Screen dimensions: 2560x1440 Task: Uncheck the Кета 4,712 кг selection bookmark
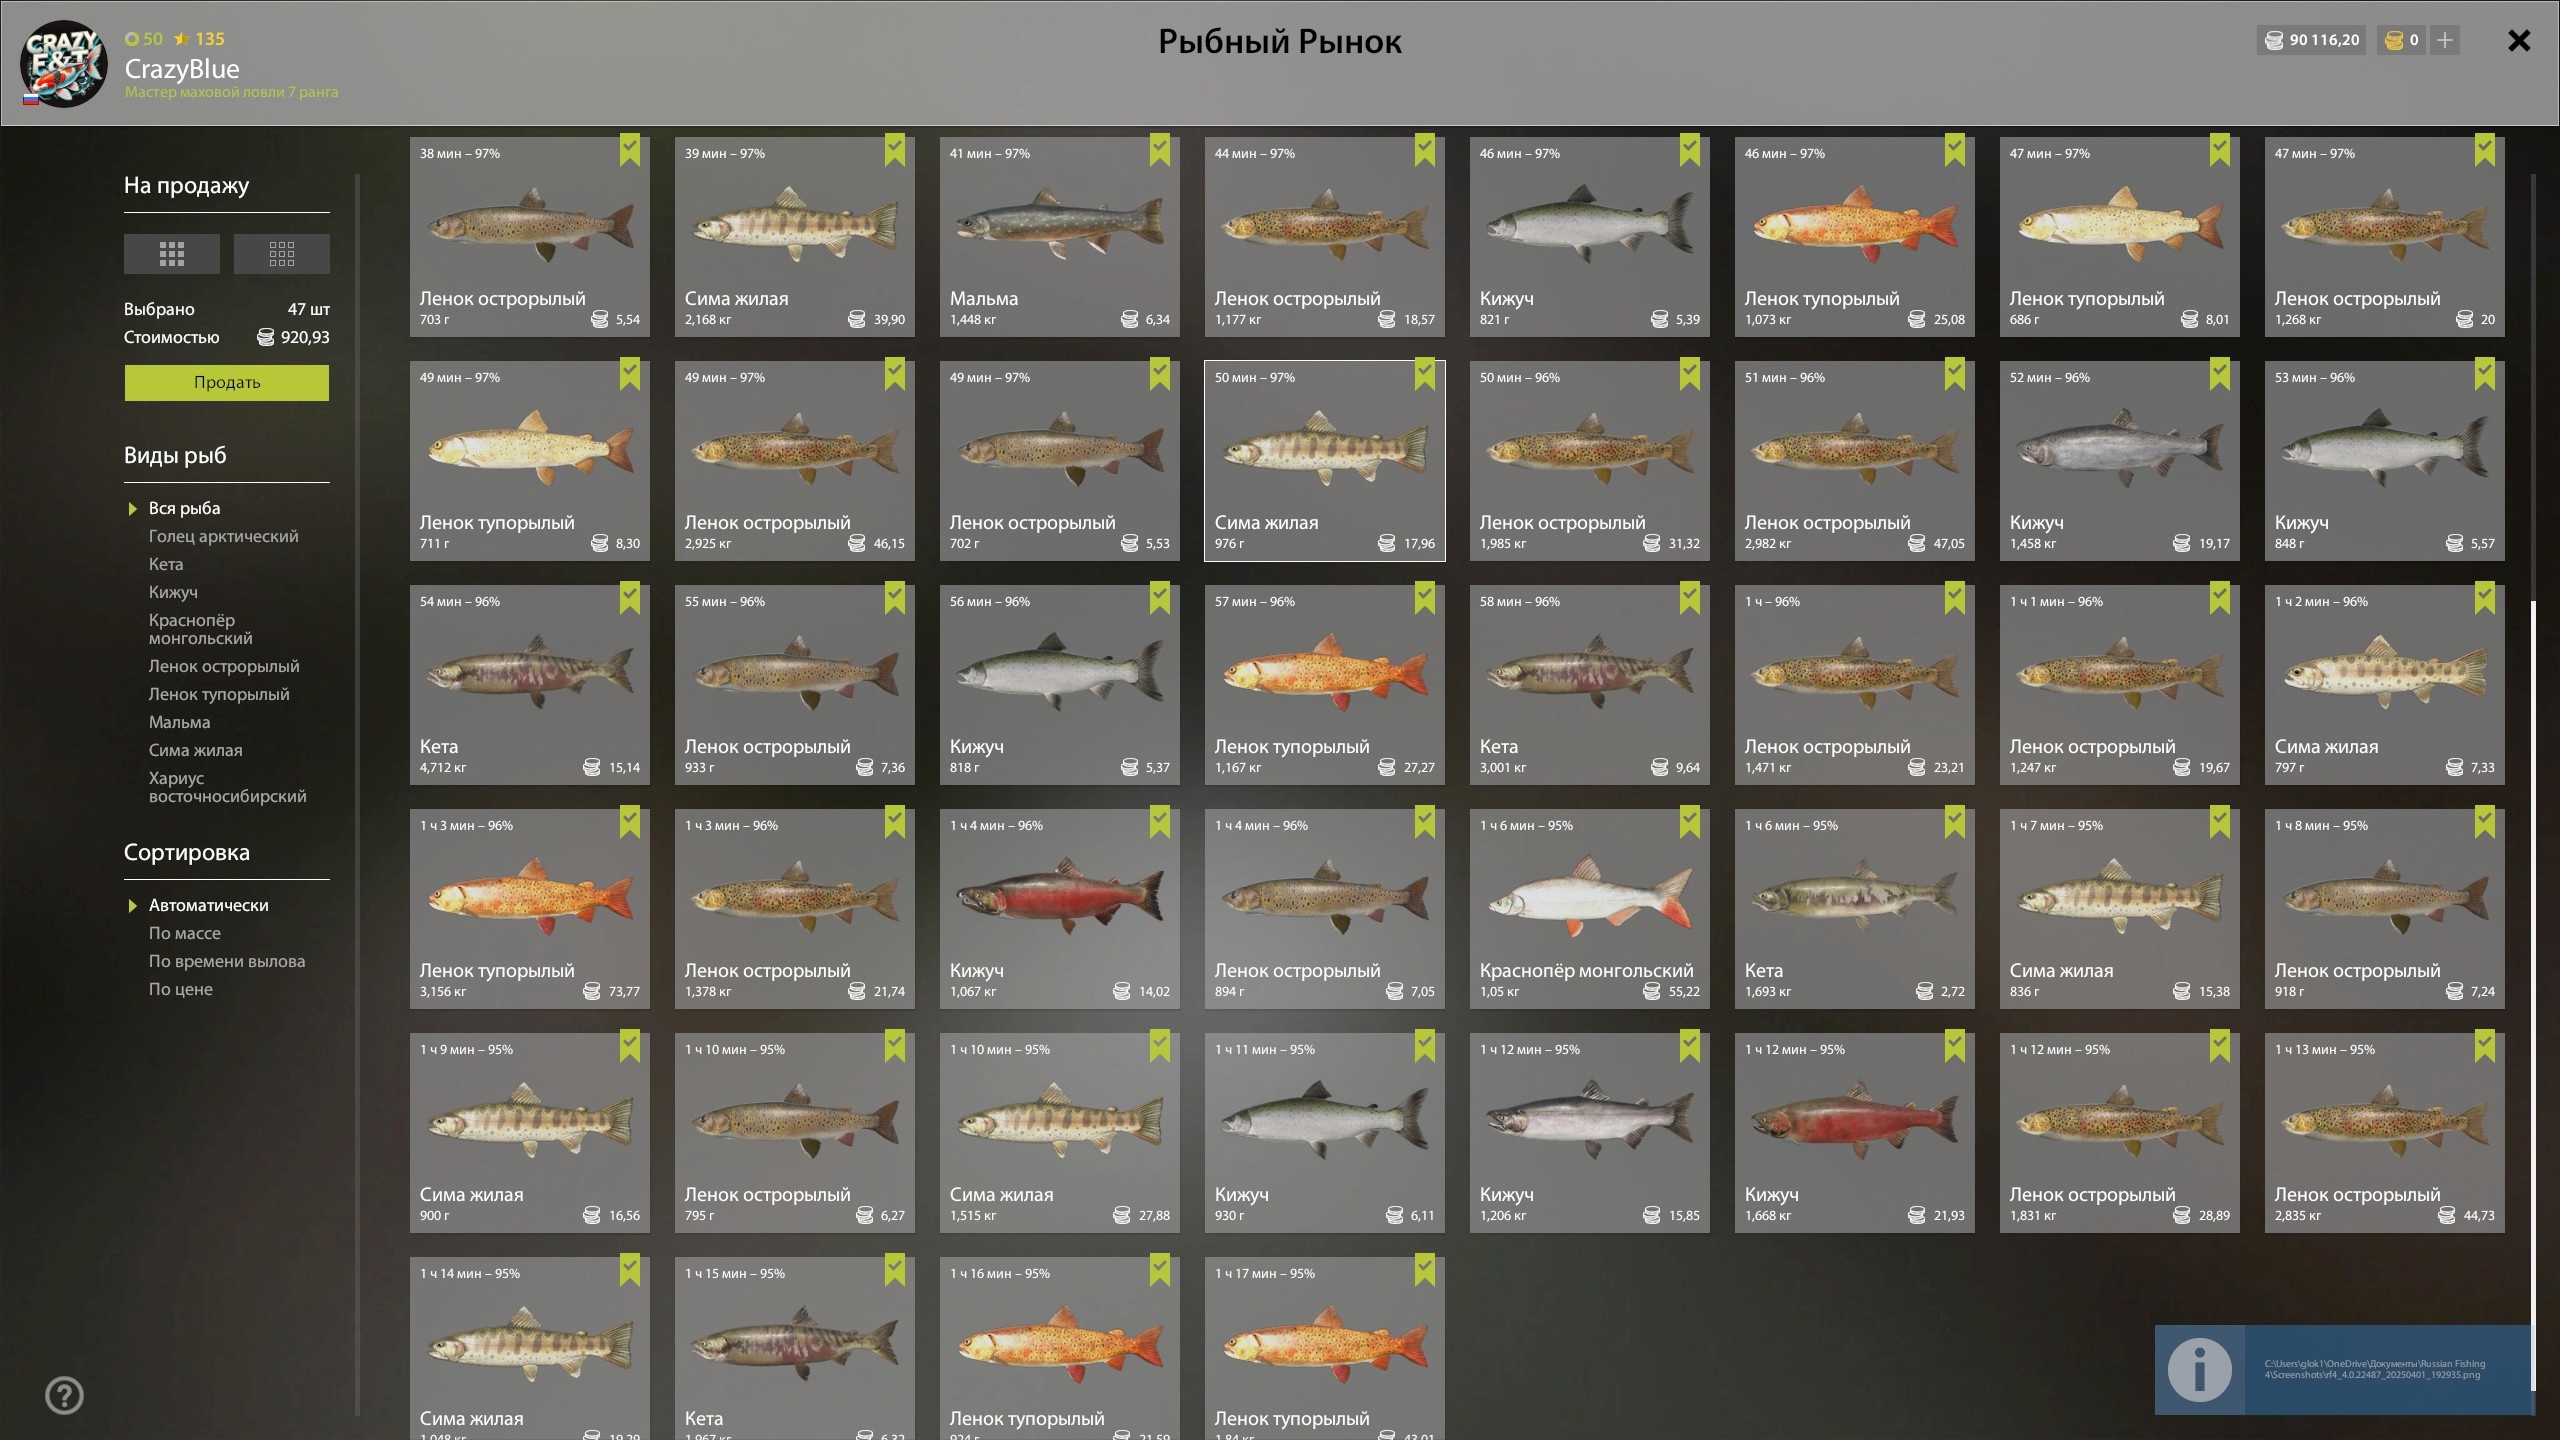click(630, 598)
